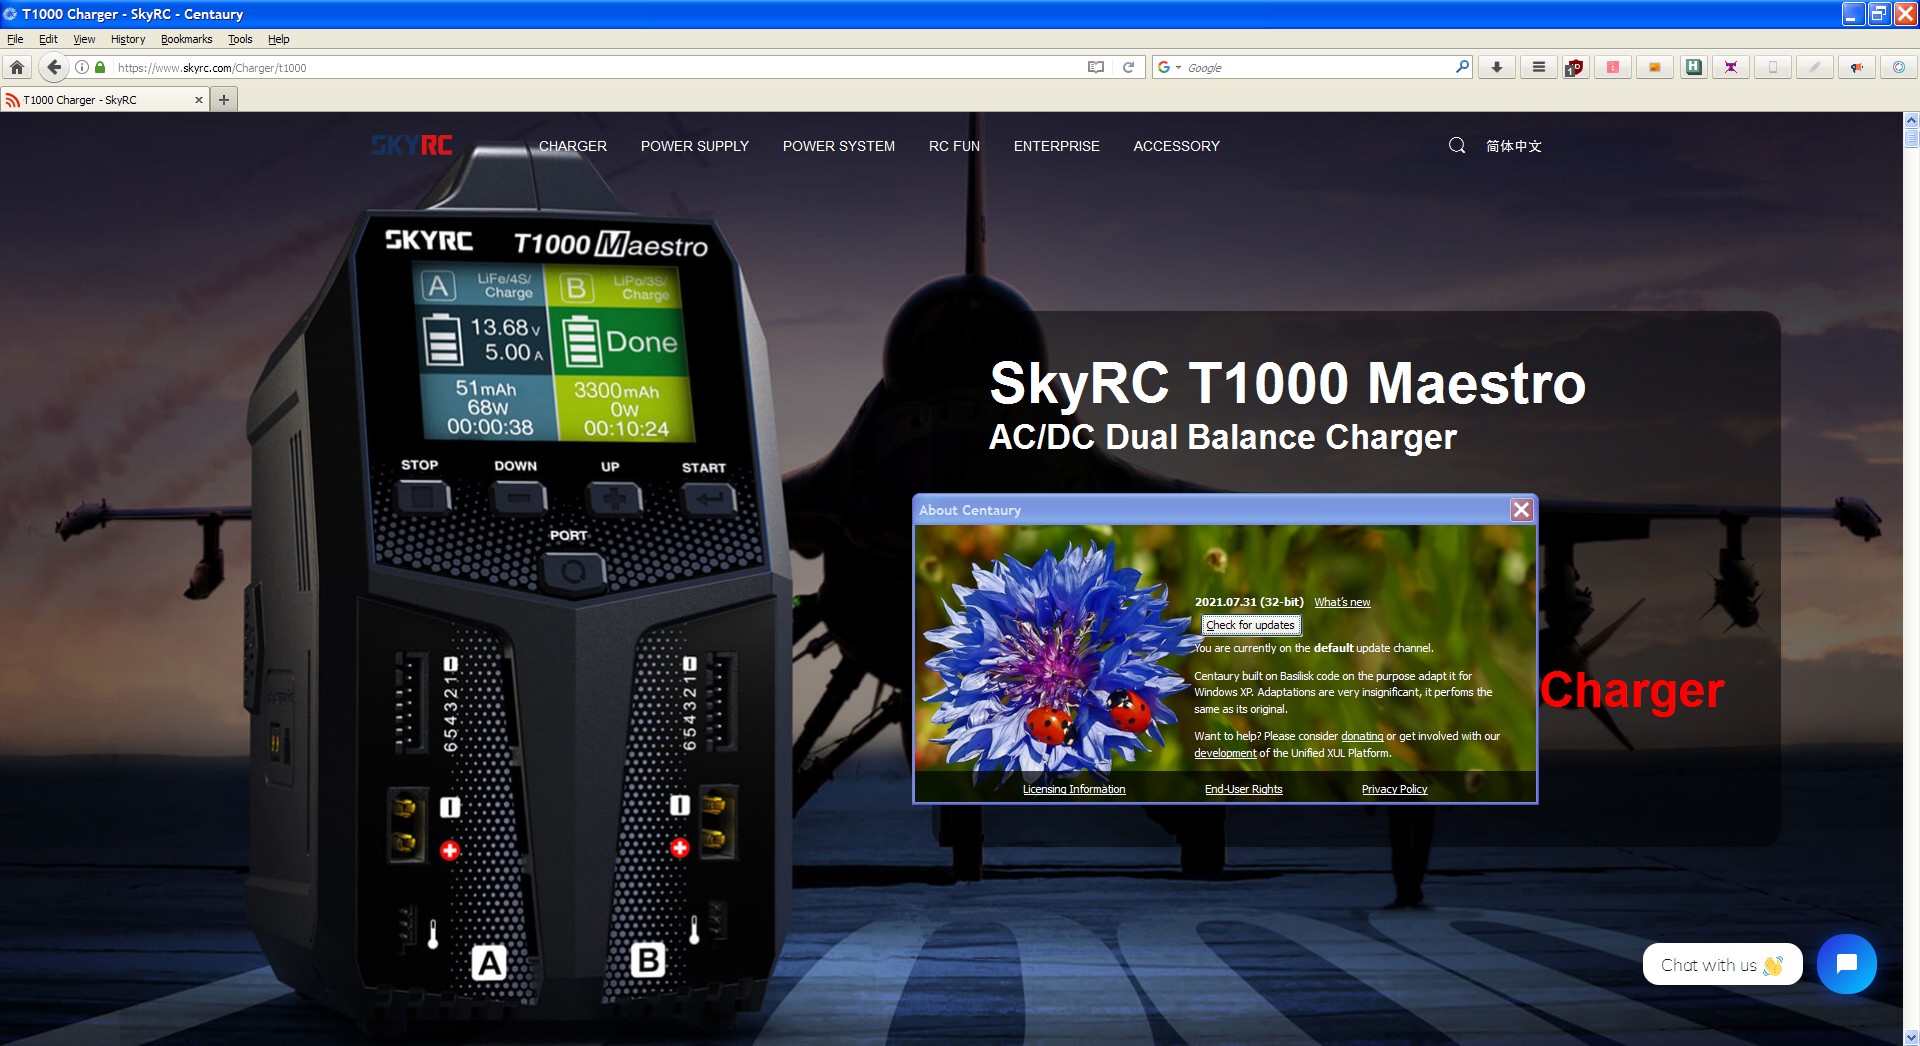The height and width of the screenshot is (1046, 1920).
Task: Go back to the previous page
Action: click(54, 67)
